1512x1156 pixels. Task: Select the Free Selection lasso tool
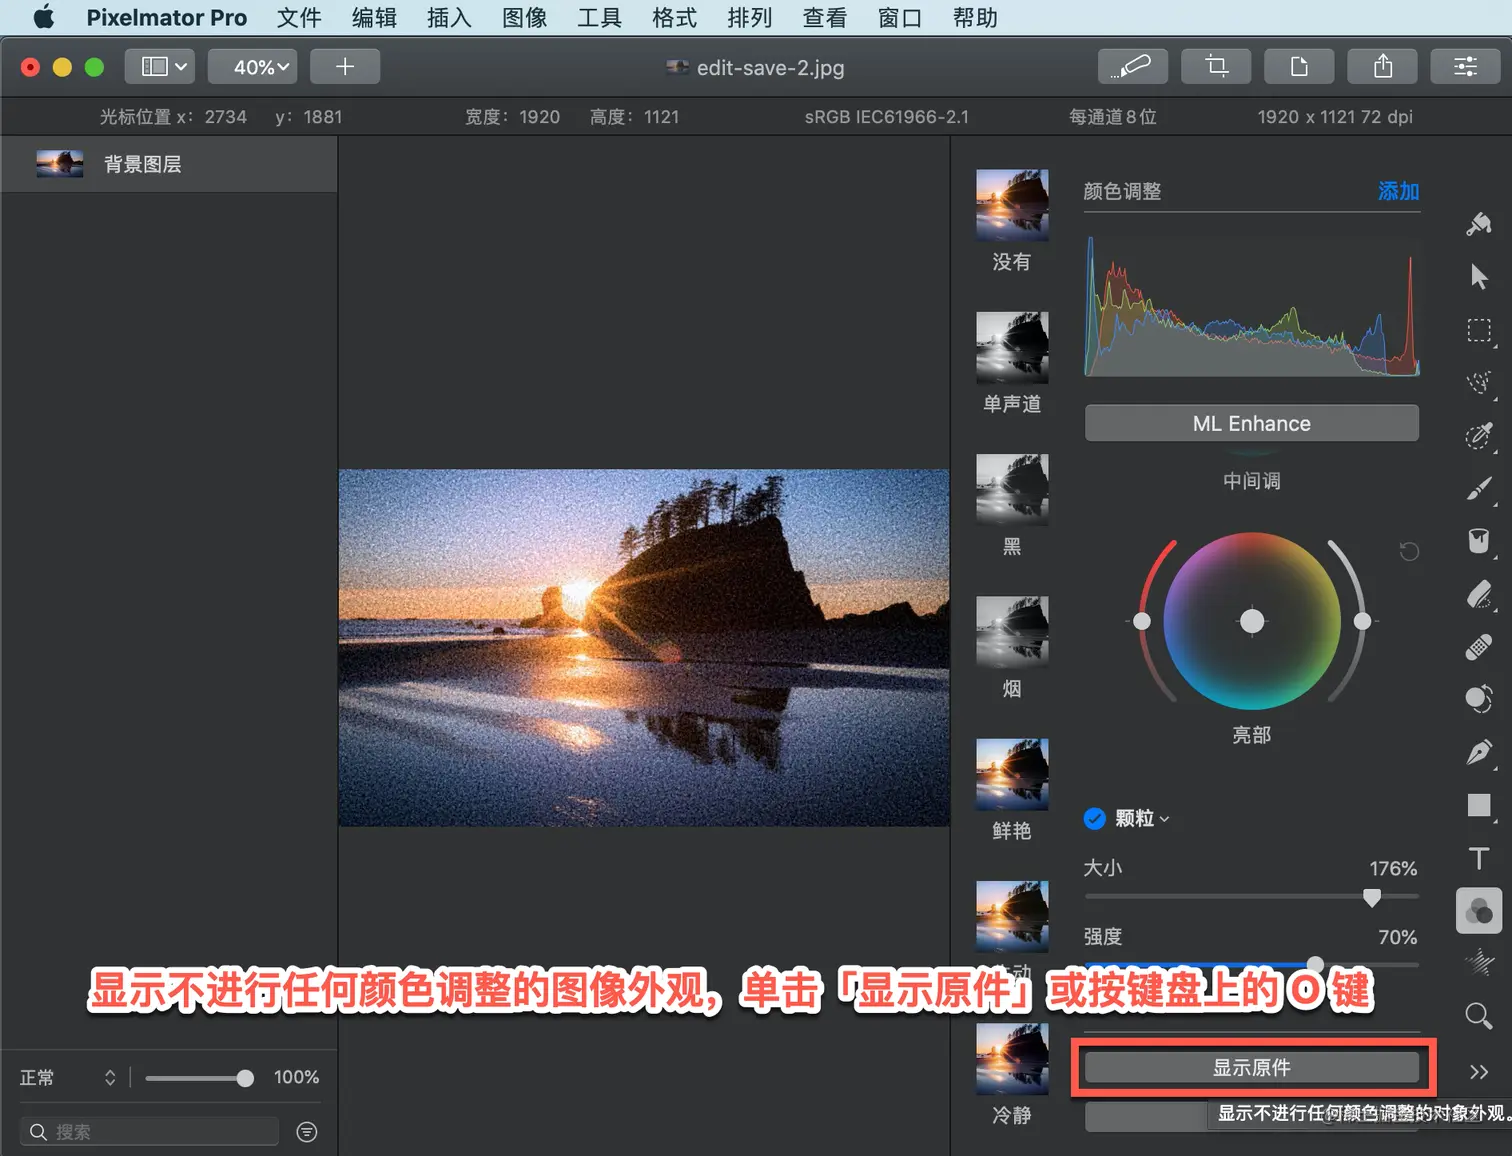pos(1479,383)
